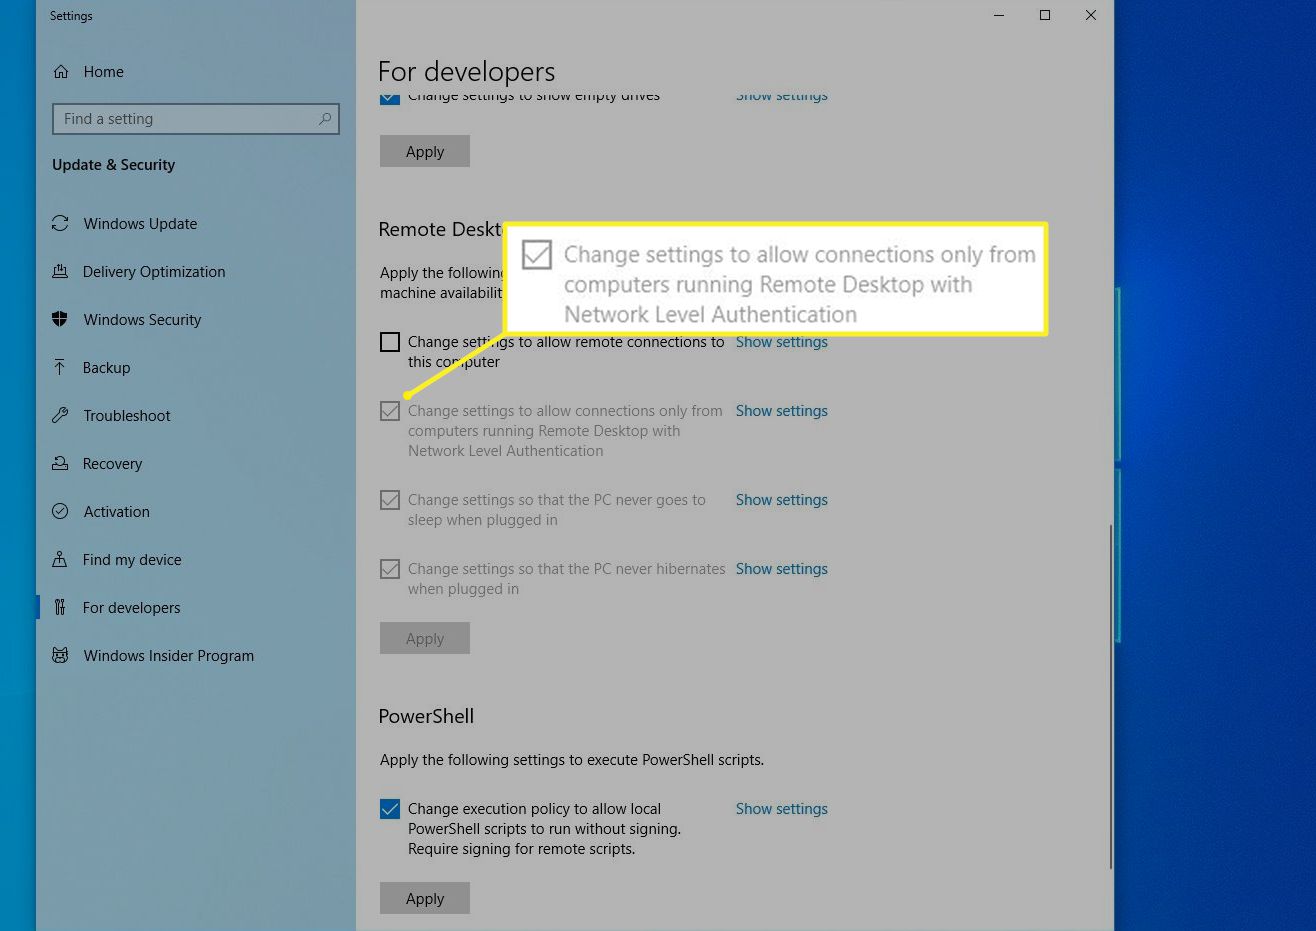Click the Remote Desktop section heading
1316x931 pixels.
(x=440, y=229)
